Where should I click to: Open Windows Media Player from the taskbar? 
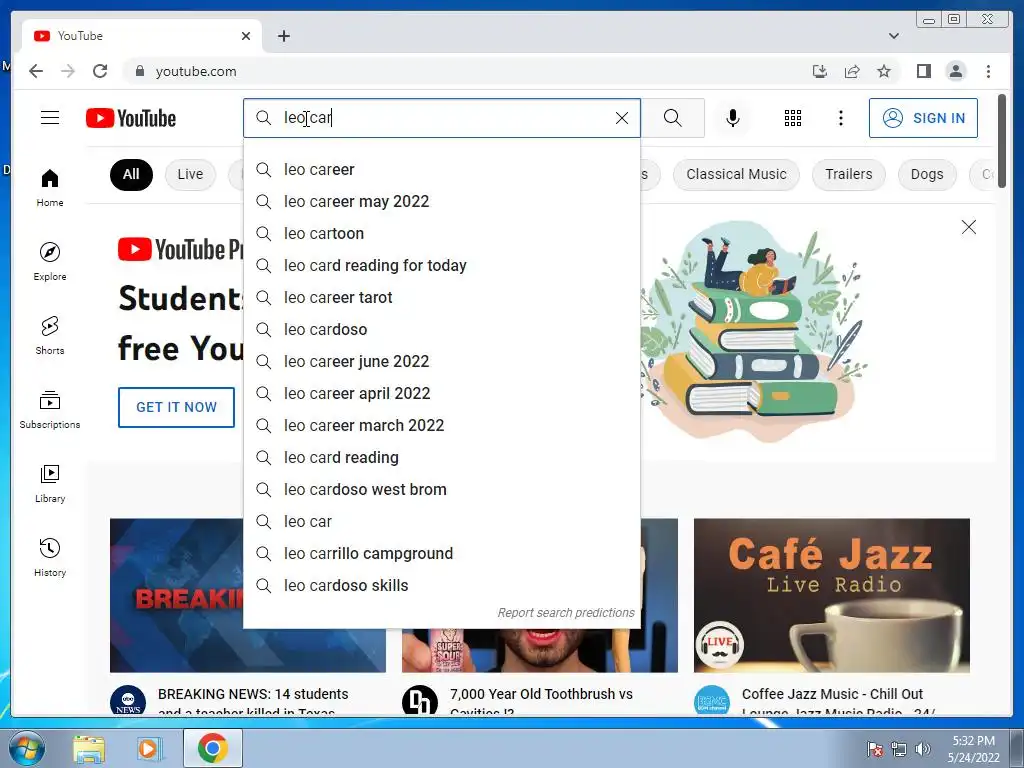tap(150, 748)
